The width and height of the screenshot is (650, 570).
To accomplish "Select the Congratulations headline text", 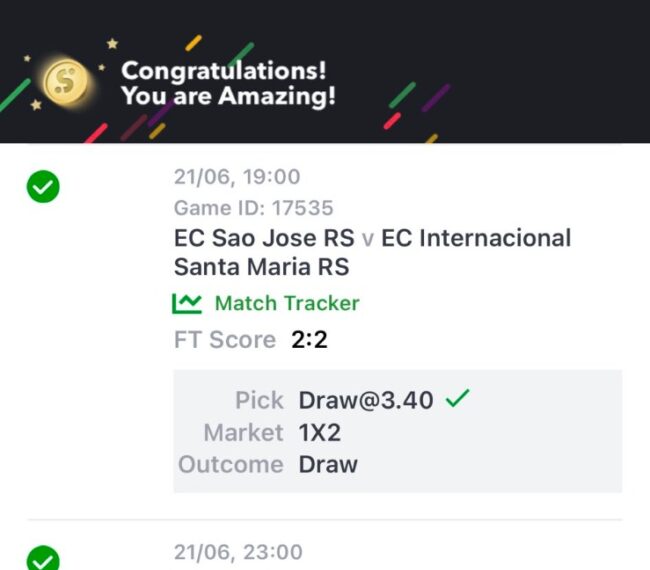I will (x=224, y=70).
